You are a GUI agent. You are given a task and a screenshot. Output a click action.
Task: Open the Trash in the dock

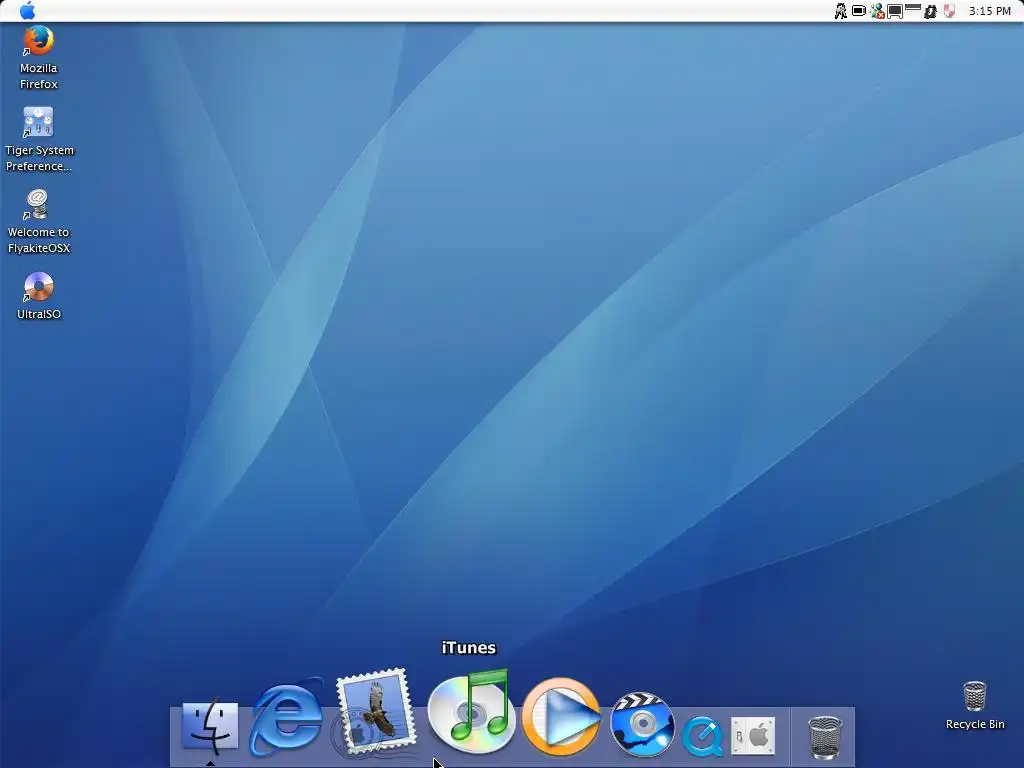coord(824,737)
